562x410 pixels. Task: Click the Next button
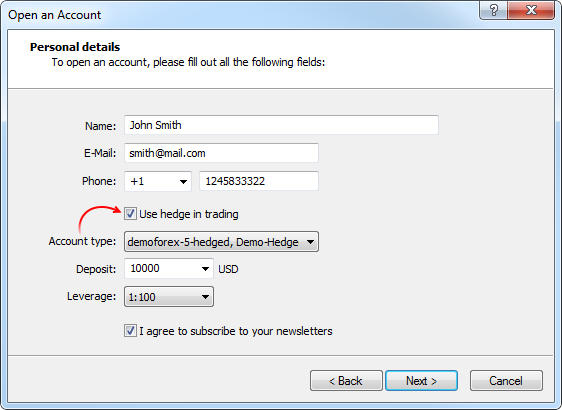pyautogui.click(x=421, y=381)
